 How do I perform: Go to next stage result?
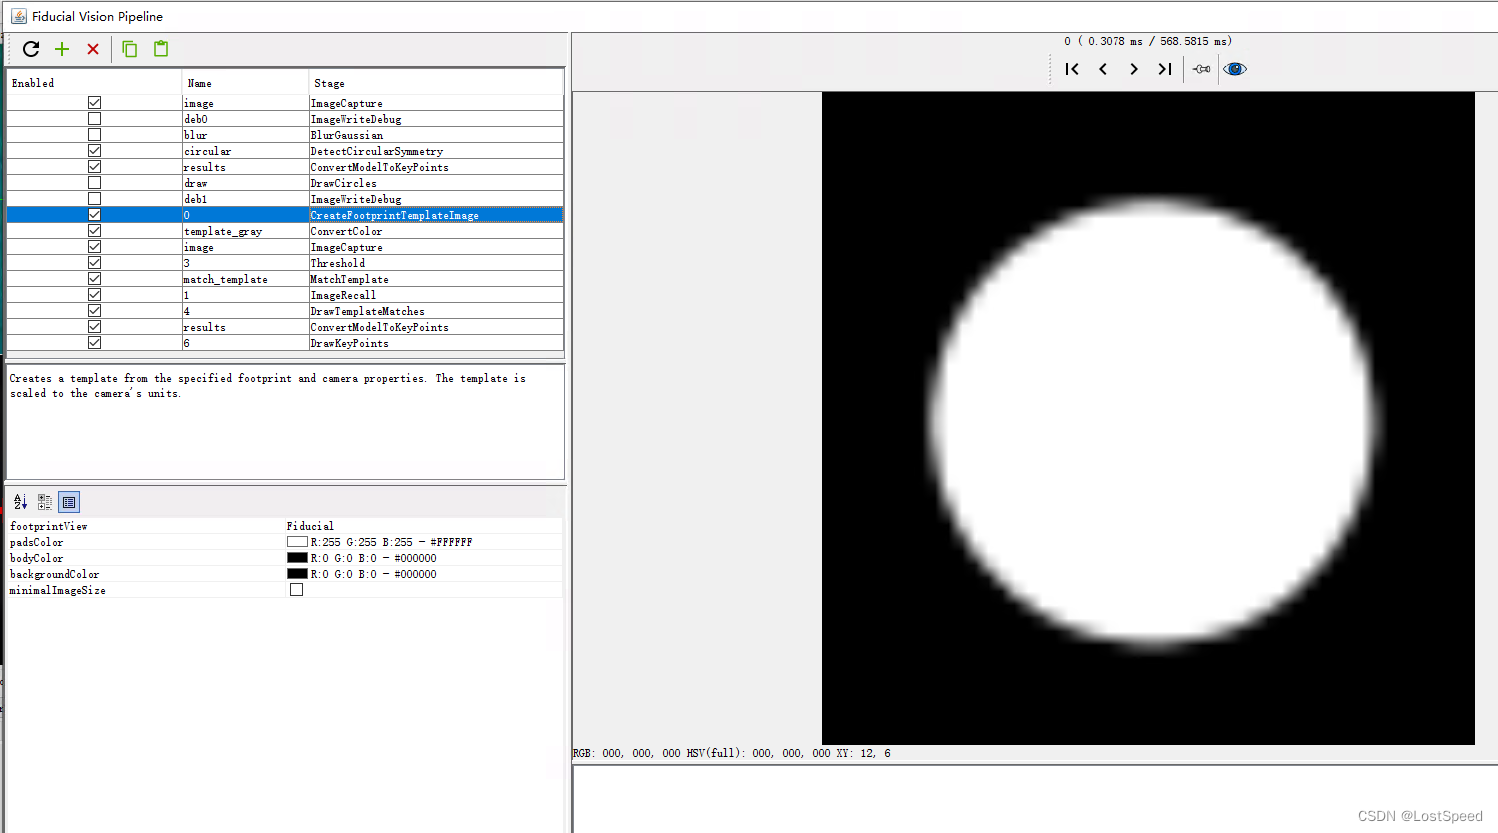1134,69
